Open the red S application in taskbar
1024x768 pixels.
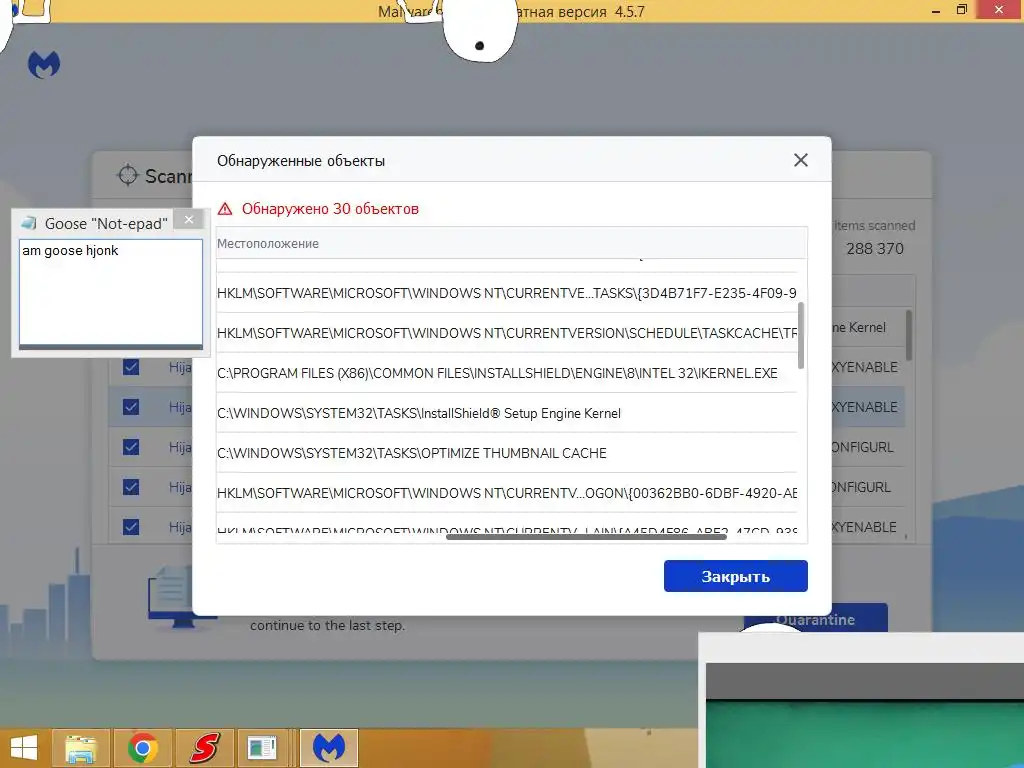click(204, 748)
